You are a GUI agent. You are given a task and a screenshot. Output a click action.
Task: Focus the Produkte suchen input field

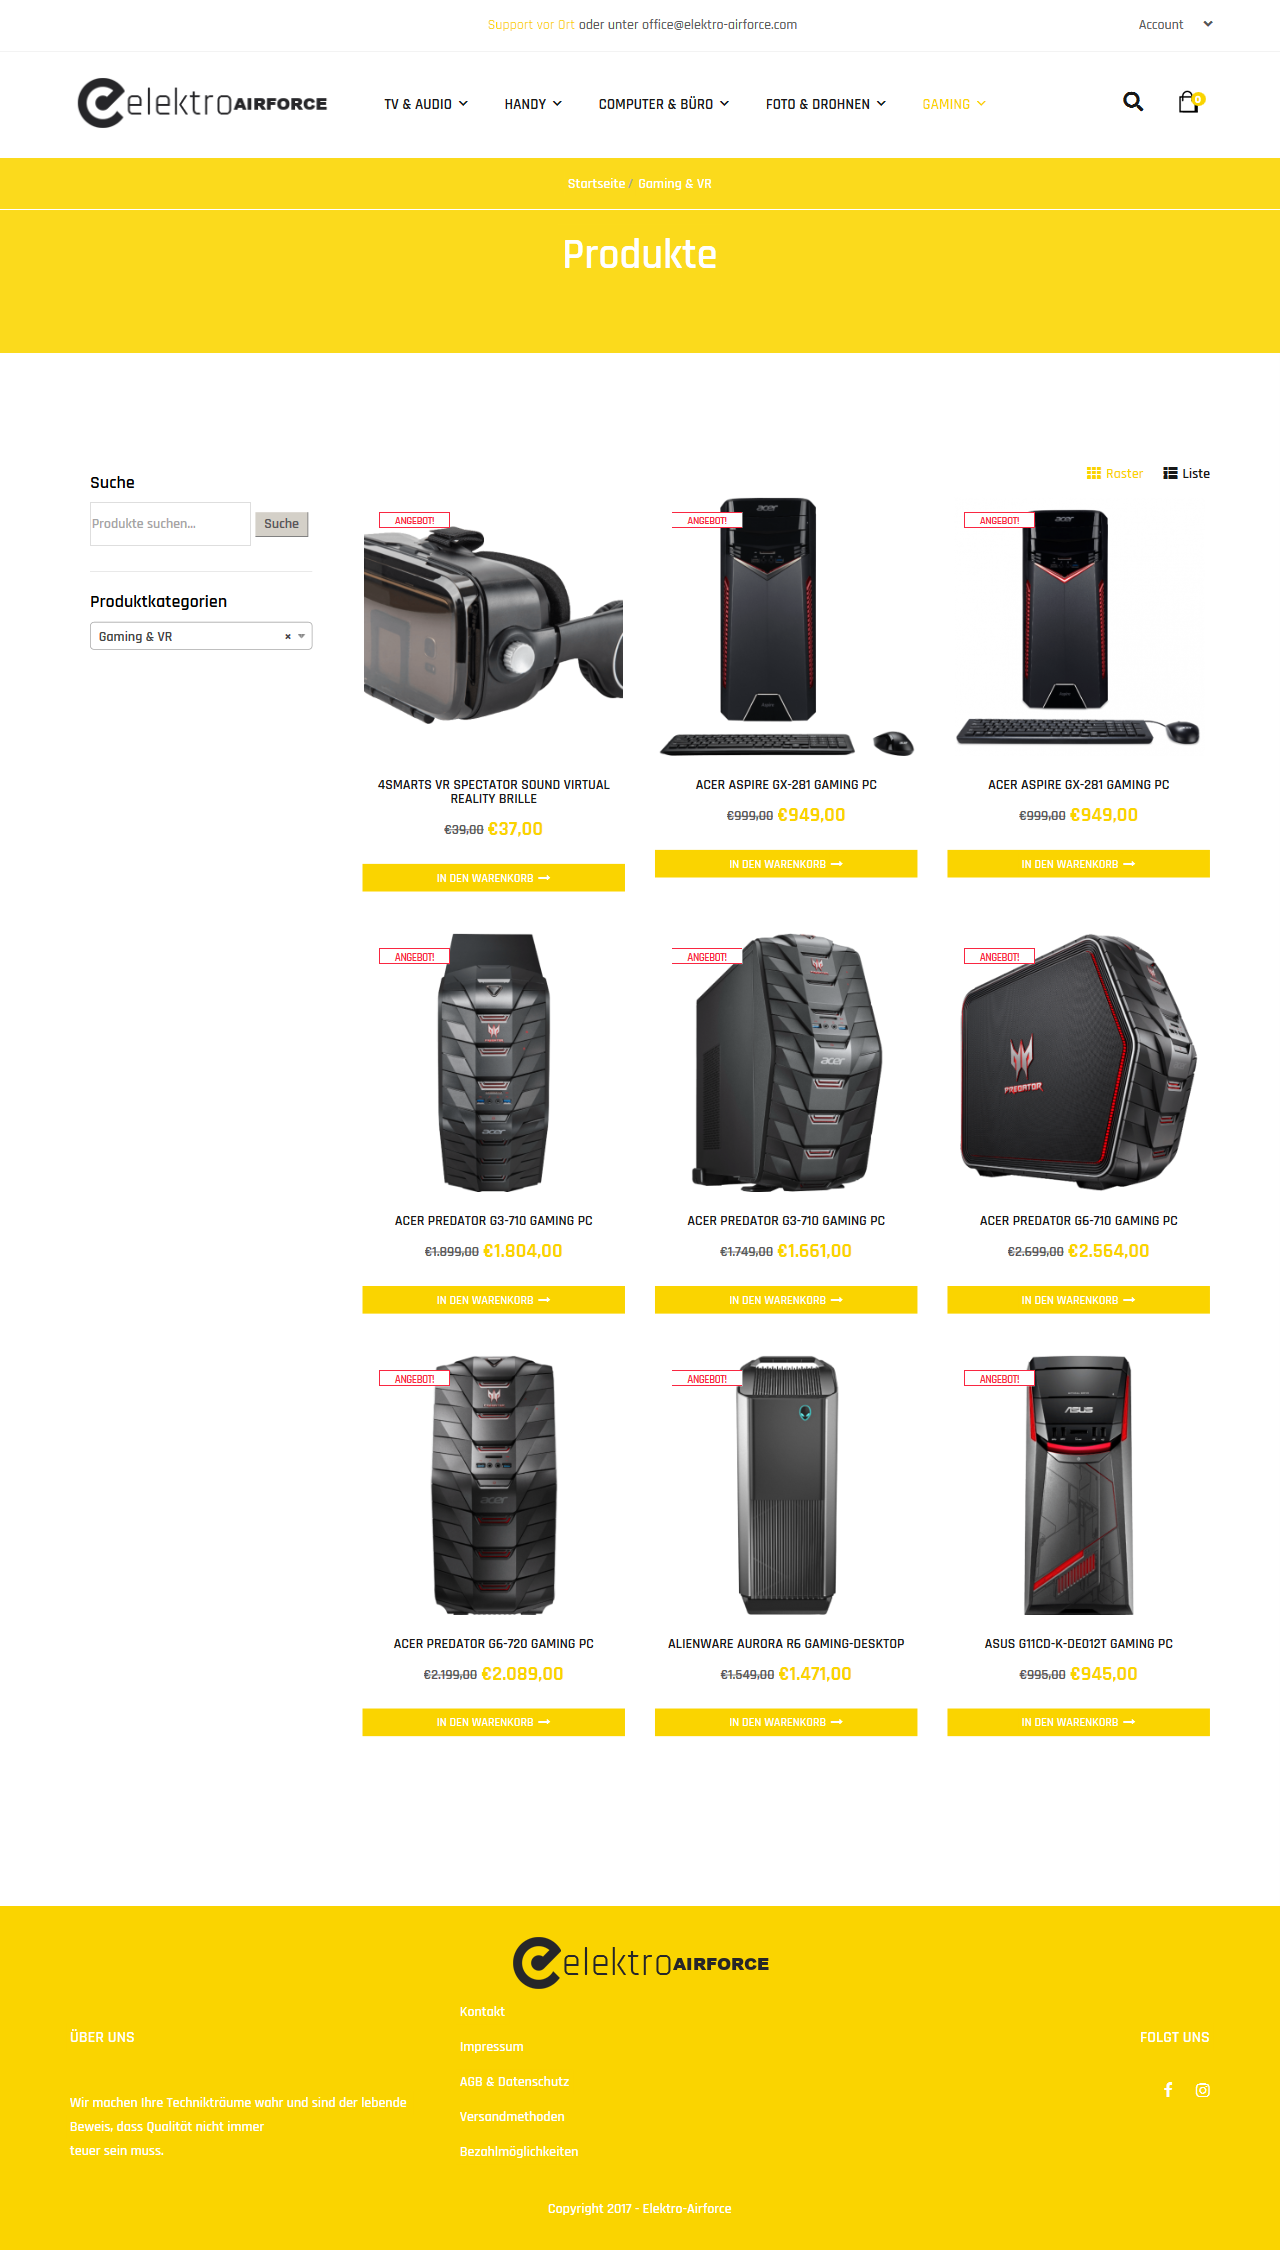[170, 524]
